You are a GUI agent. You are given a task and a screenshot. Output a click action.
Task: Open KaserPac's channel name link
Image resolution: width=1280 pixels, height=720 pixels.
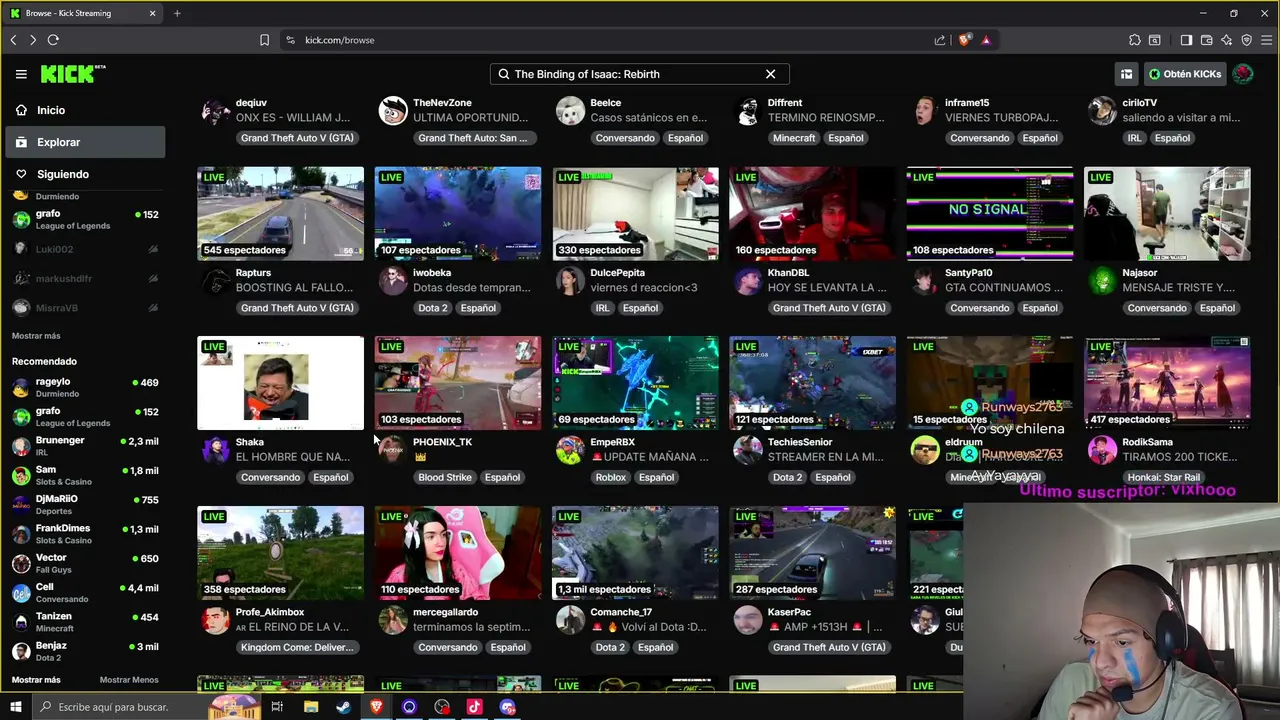pyautogui.click(x=789, y=612)
